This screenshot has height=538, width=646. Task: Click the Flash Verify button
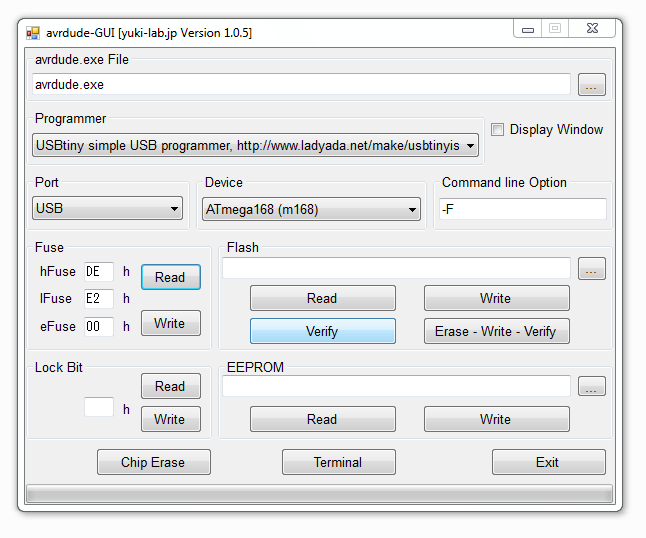(x=323, y=331)
